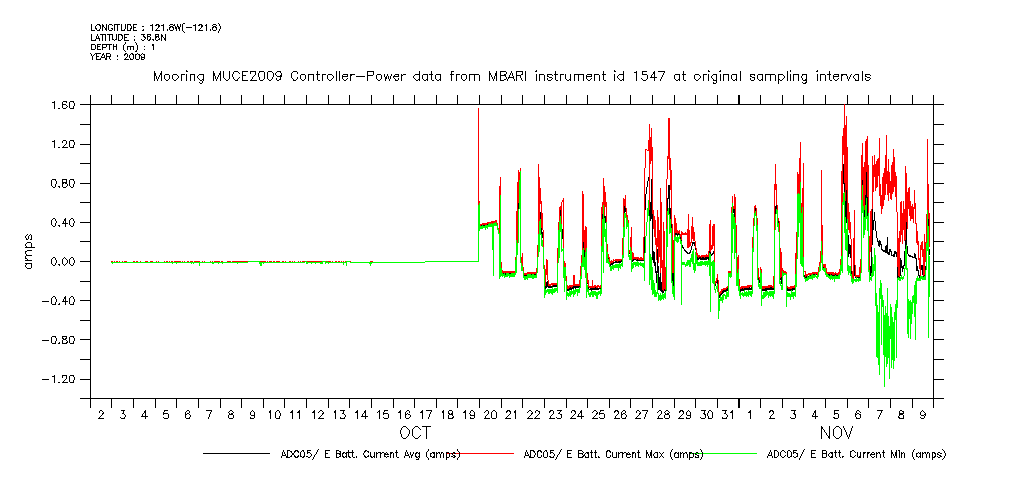
Task: Click date tick 28 on the x-axis
Action: [663, 414]
